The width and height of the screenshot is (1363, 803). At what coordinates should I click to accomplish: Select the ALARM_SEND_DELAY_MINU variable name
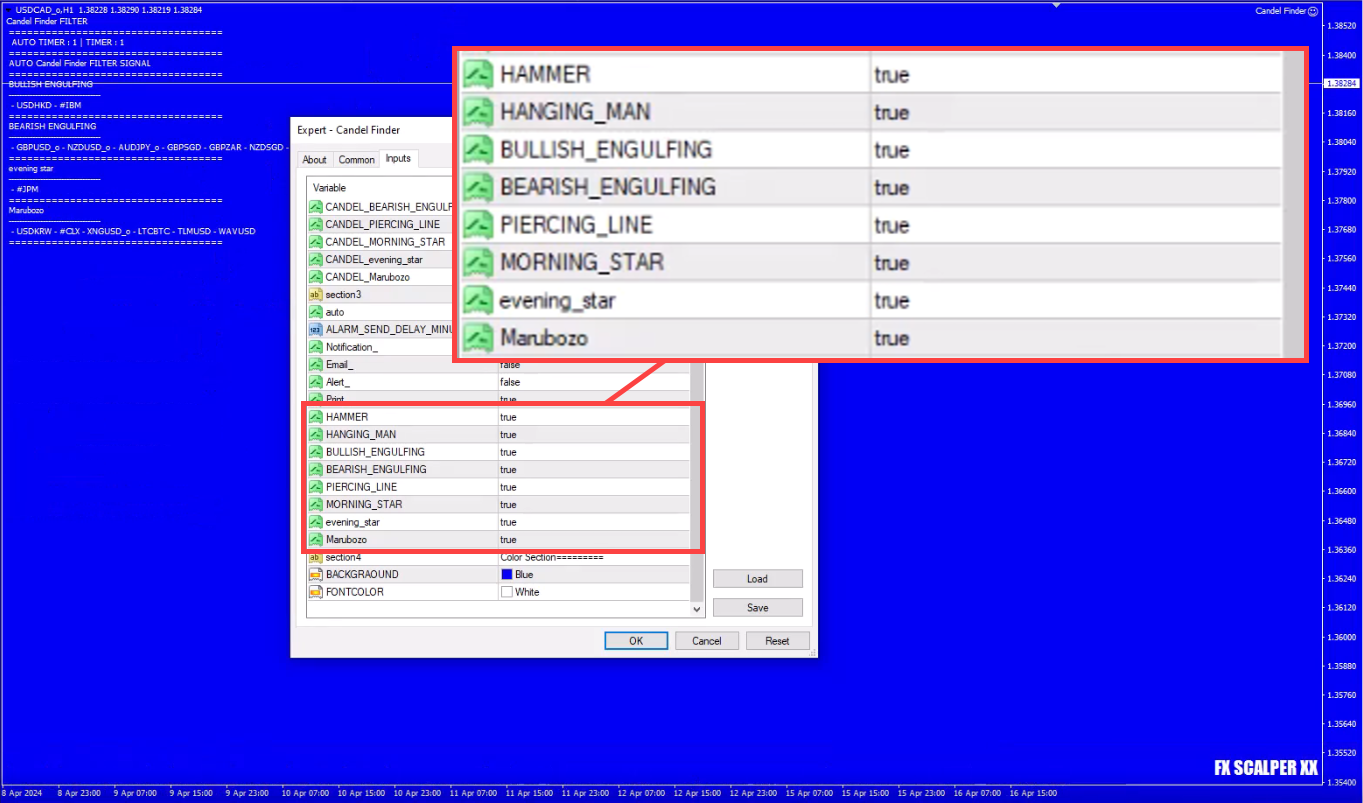click(390, 329)
